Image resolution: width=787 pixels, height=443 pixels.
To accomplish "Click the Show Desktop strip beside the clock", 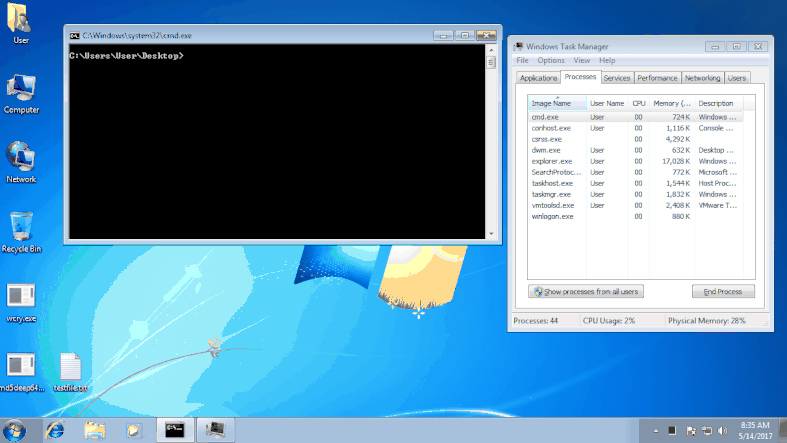I will (x=783, y=430).
